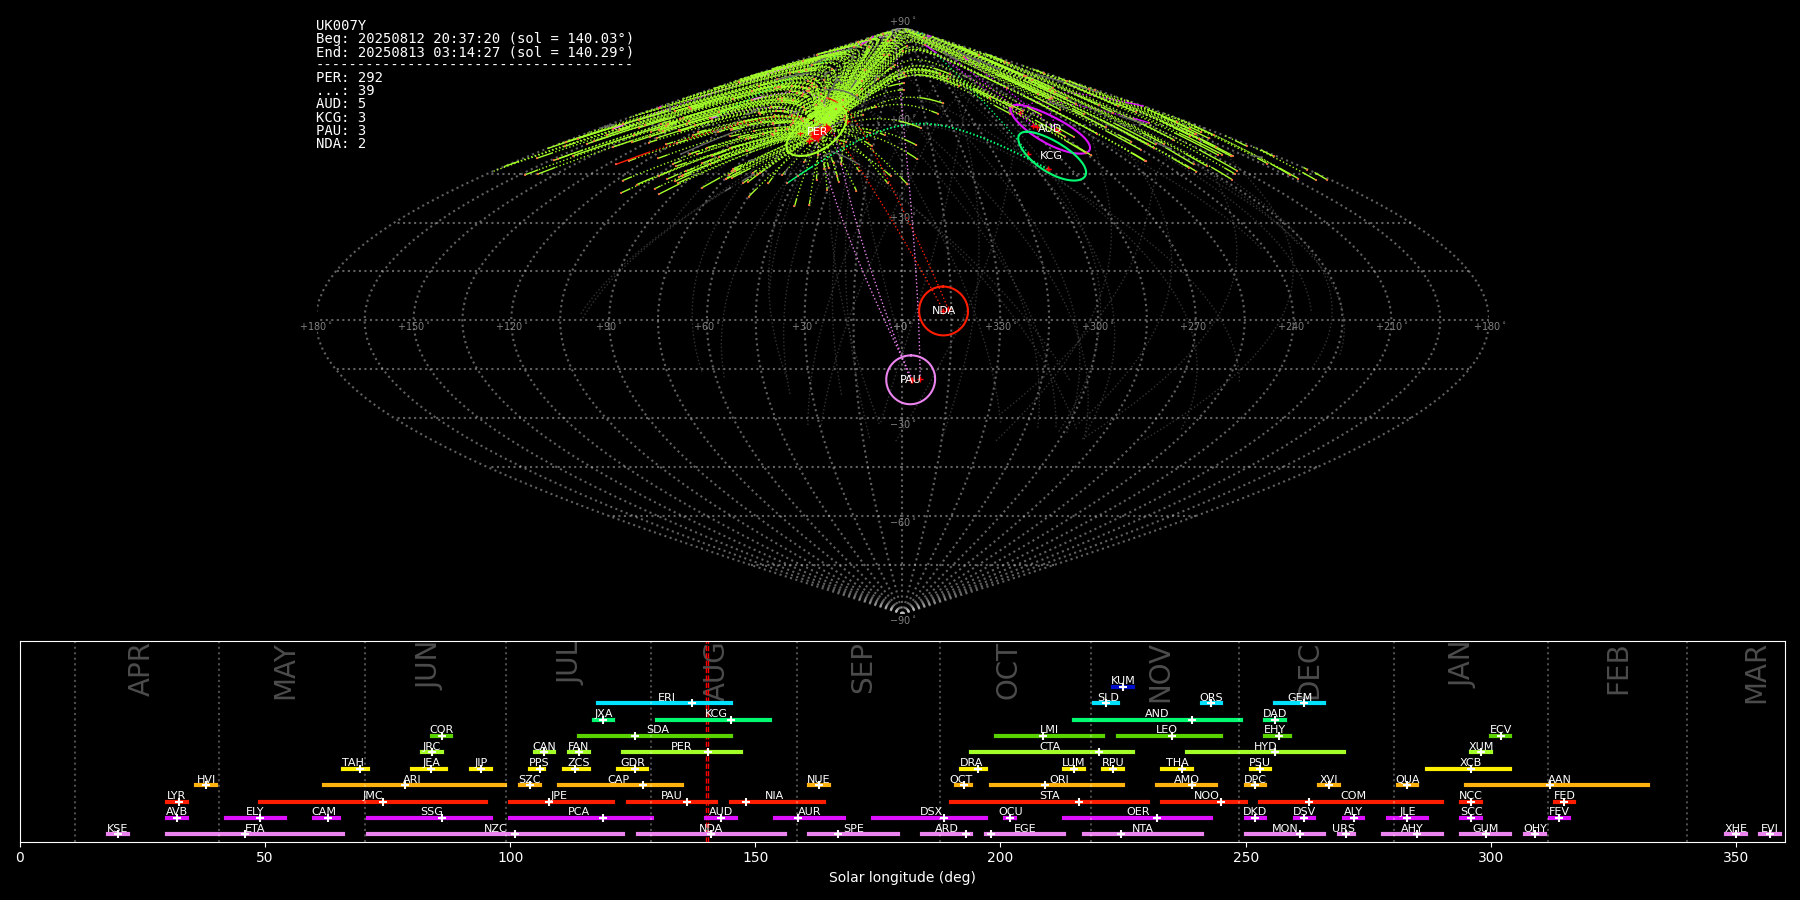
Task: Click the KCG: 3 legend entry
Action: coord(341,118)
